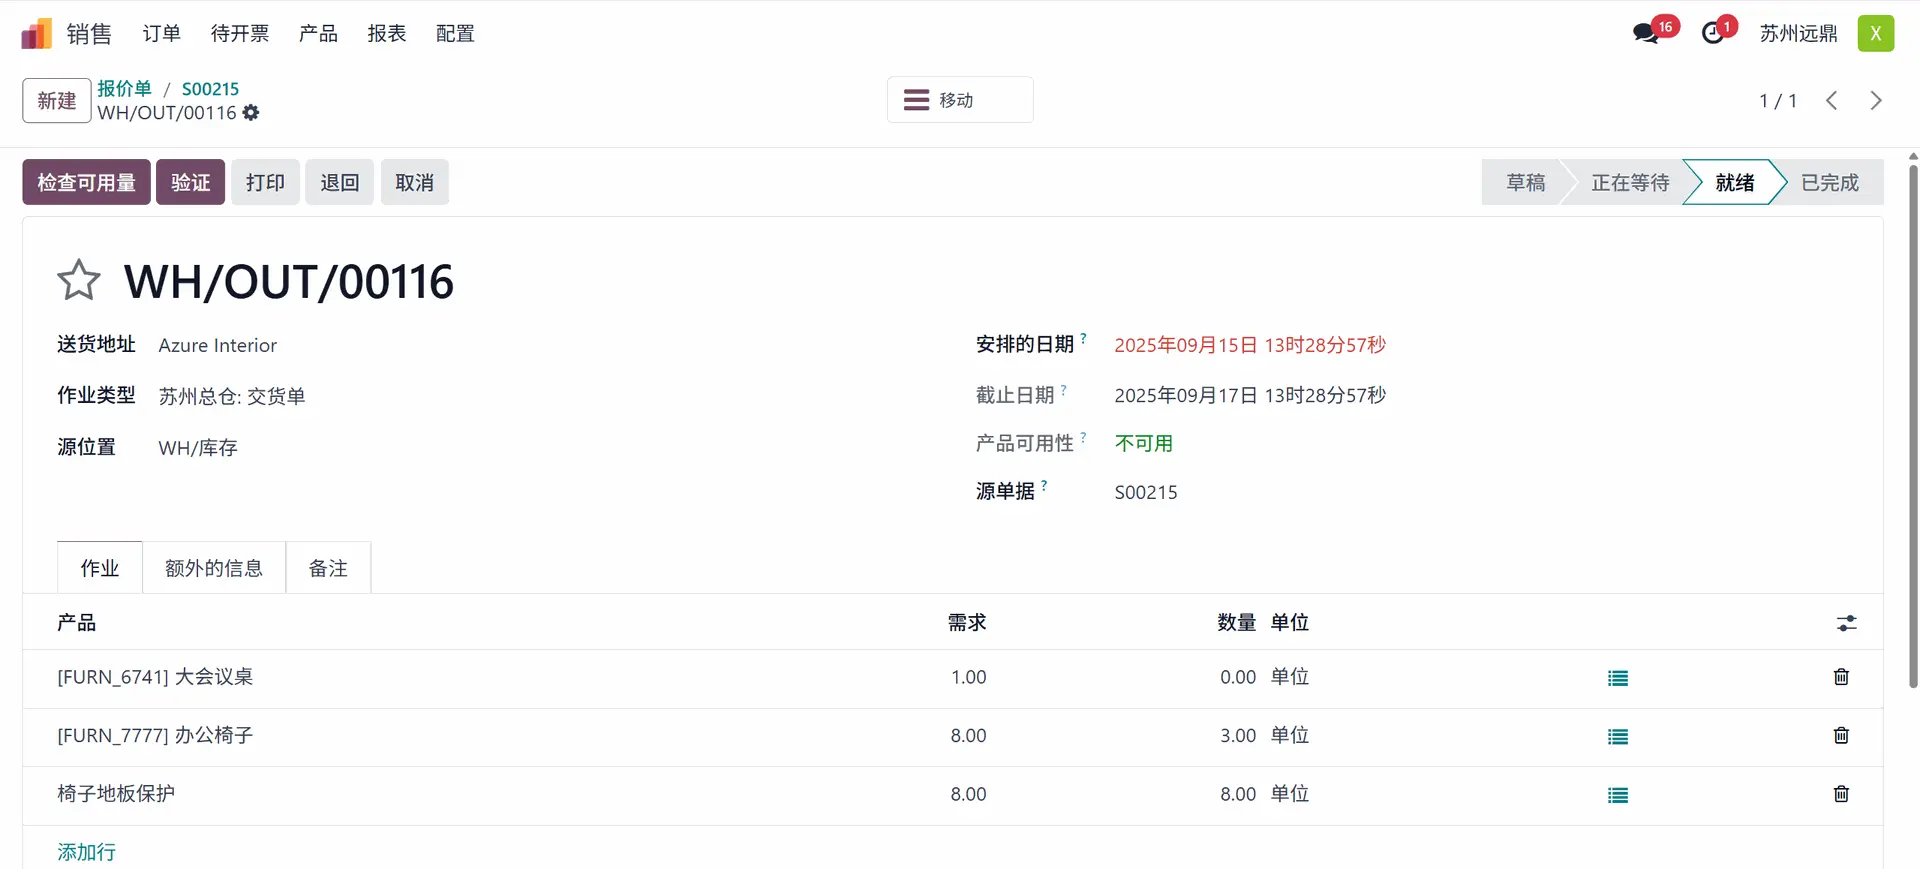This screenshot has height=869, width=1920.
Task: Open detailed operations for 大会议桌
Action: click(1617, 678)
